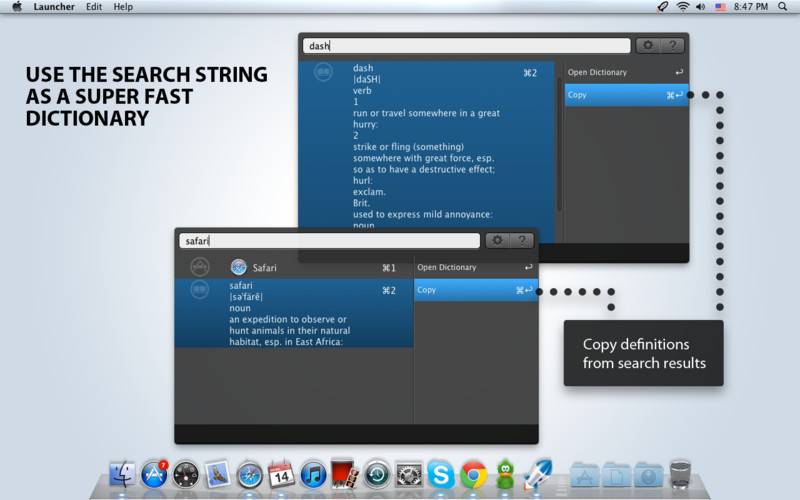Viewport: 800px width, 500px height.
Task: Open the Edit menu
Action: 94,7
